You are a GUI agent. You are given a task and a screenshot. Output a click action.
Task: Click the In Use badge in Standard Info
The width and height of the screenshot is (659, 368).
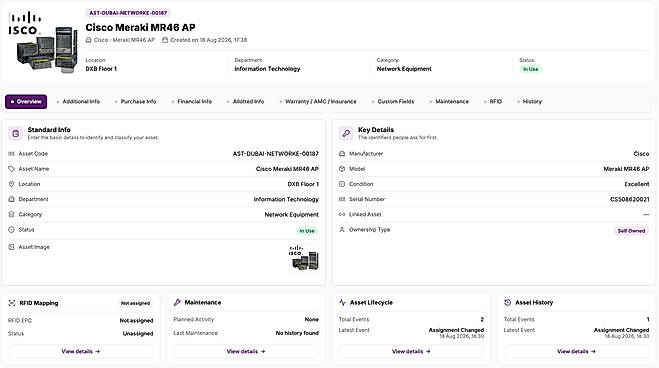click(x=307, y=231)
